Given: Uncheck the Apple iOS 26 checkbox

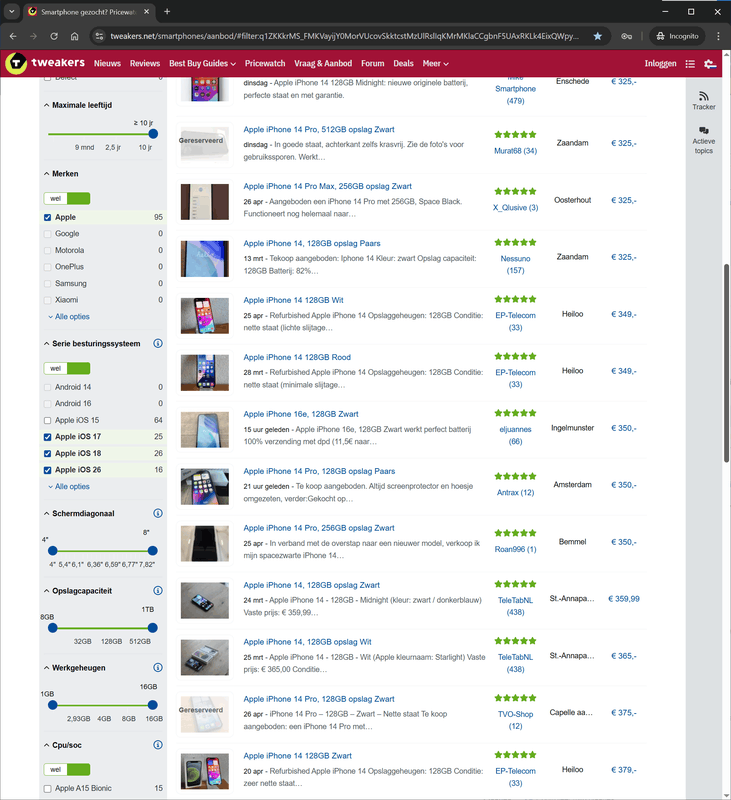Looking at the screenshot, I should tap(47, 470).
